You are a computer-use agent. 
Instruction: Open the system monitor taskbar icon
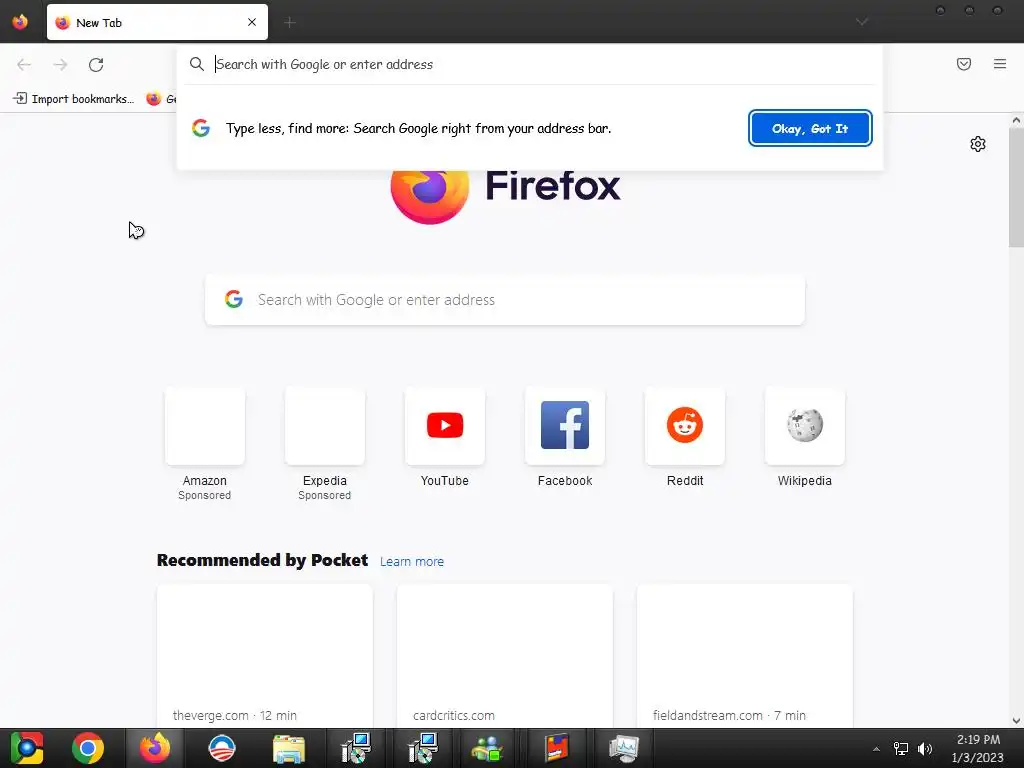[624, 748]
